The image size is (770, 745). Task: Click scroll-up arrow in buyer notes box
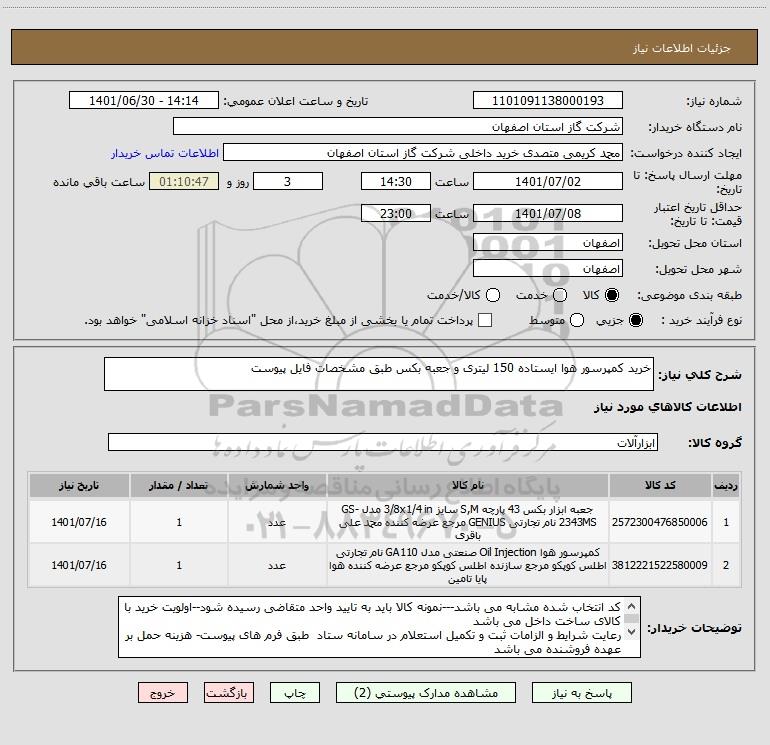(632, 606)
